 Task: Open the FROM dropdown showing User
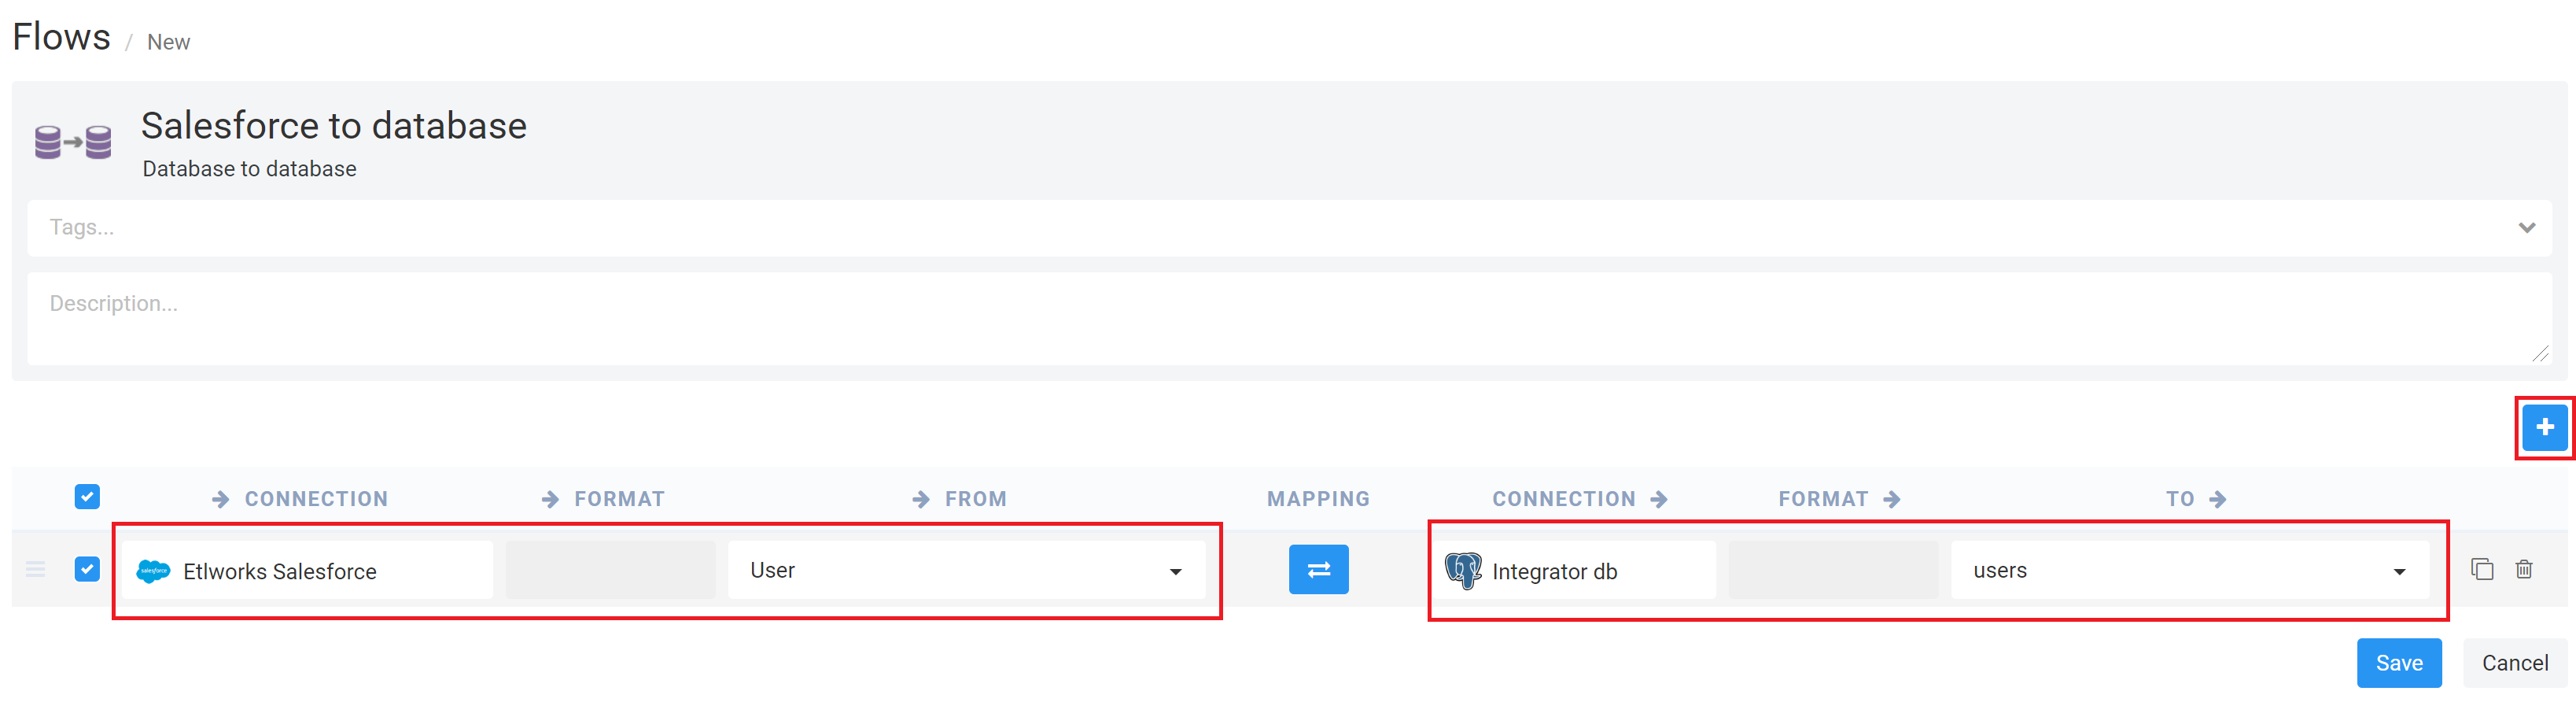click(x=966, y=570)
